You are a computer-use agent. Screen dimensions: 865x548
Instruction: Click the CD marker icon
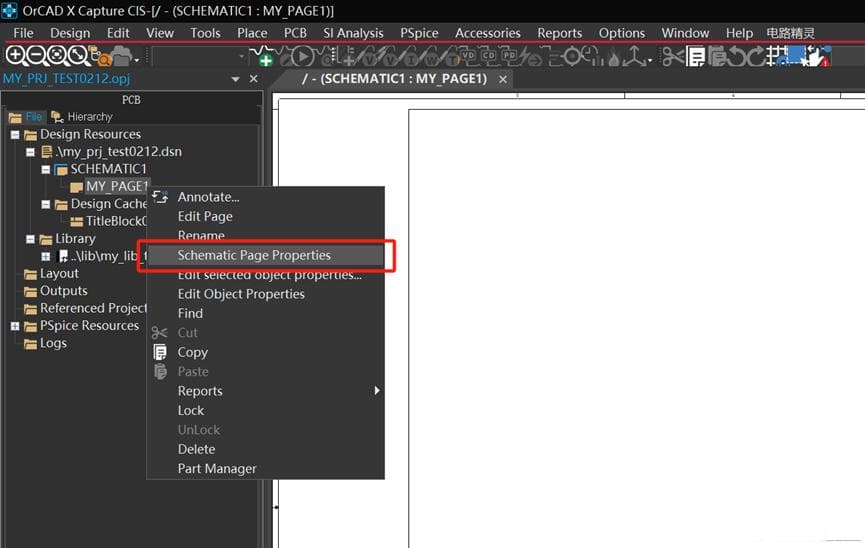[x=489, y=56]
